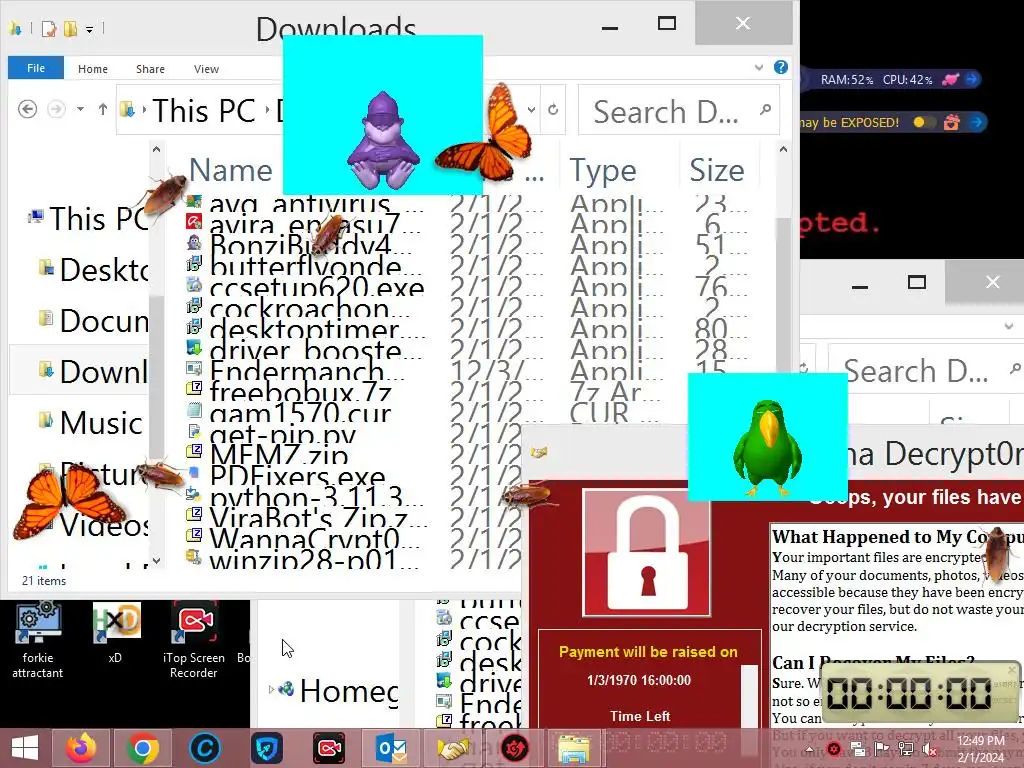Open iTop Screen Recorder from the taskbar

[x=328, y=748]
